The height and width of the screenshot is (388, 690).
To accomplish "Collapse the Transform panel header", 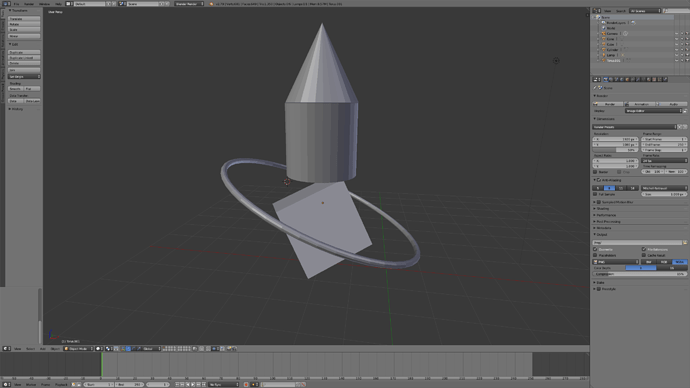I will pyautogui.click(x=18, y=10).
